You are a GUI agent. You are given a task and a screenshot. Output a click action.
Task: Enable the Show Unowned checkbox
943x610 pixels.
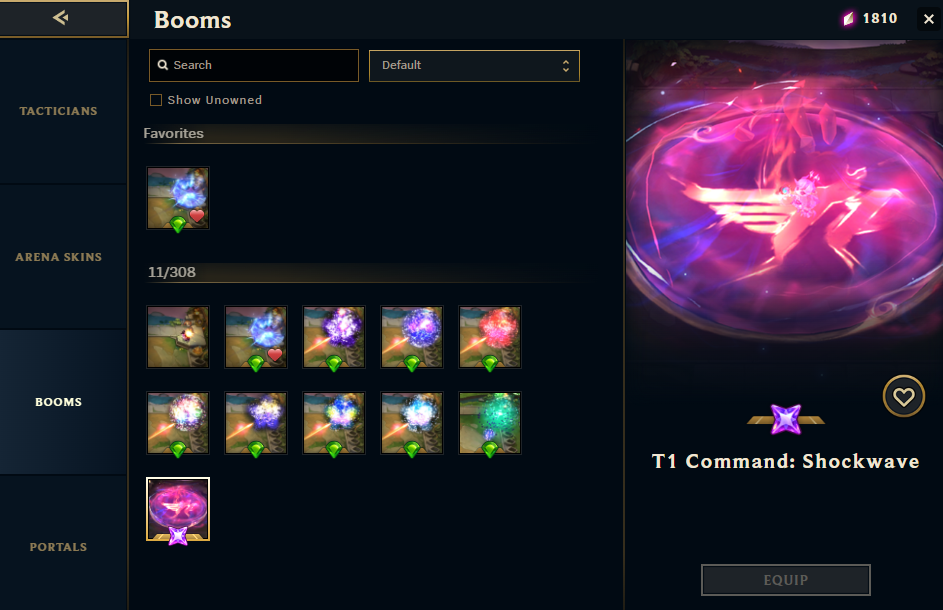pos(156,100)
